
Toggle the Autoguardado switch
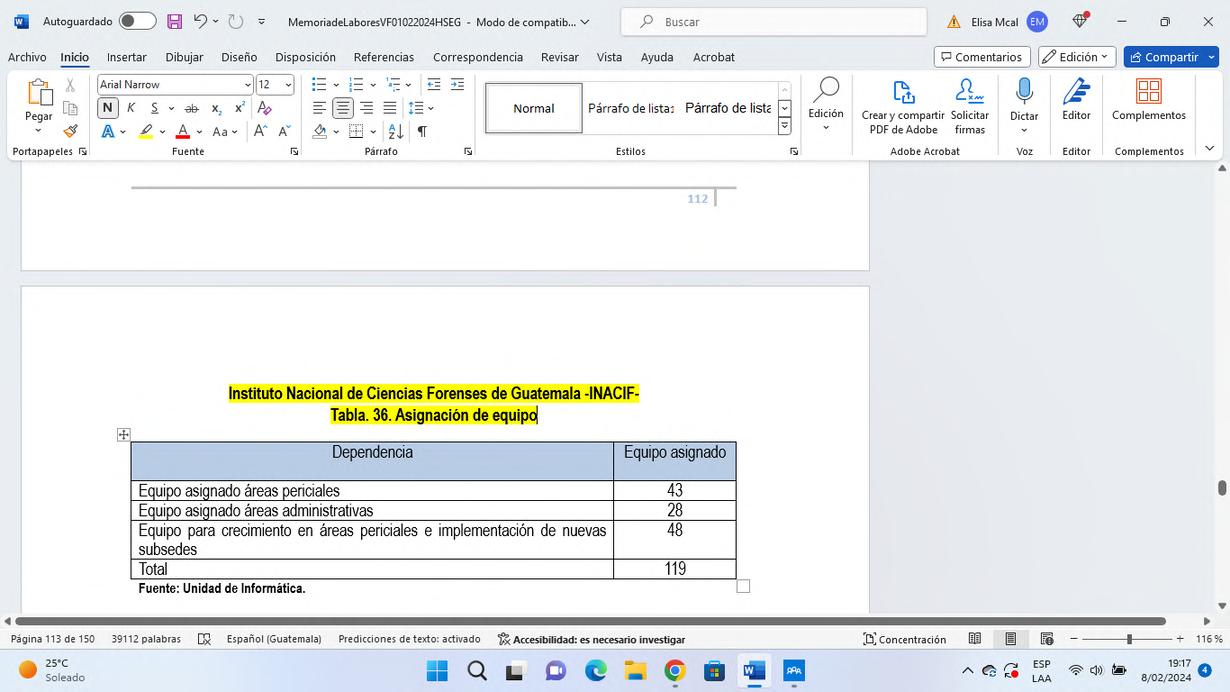tap(138, 21)
